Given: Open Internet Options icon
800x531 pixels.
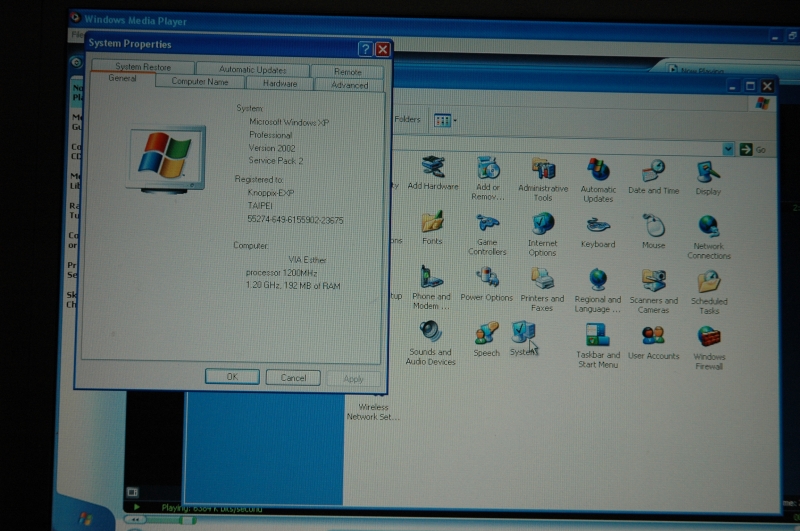Looking at the screenshot, I should tap(542, 235).
